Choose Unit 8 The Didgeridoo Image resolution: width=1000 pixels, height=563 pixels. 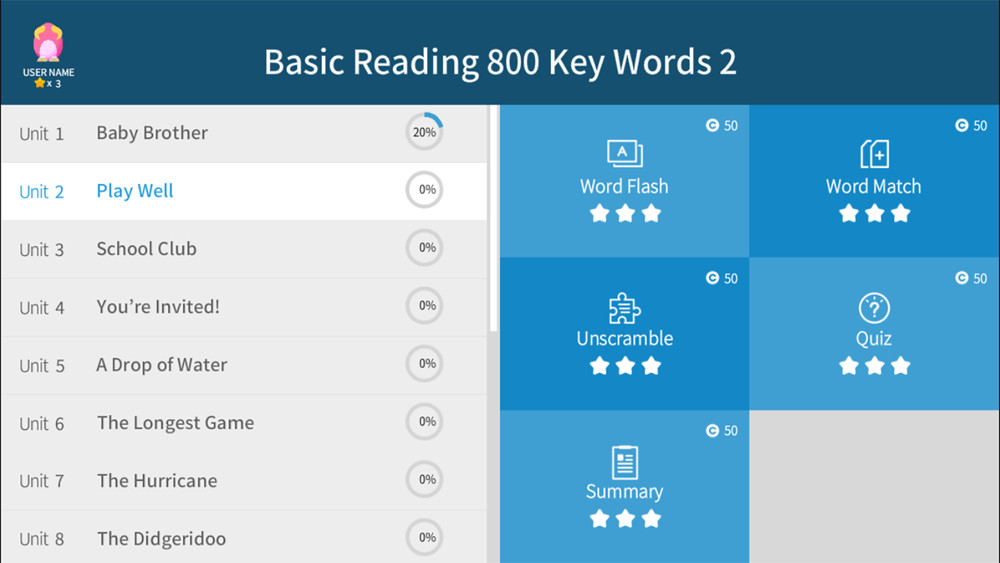(x=244, y=537)
